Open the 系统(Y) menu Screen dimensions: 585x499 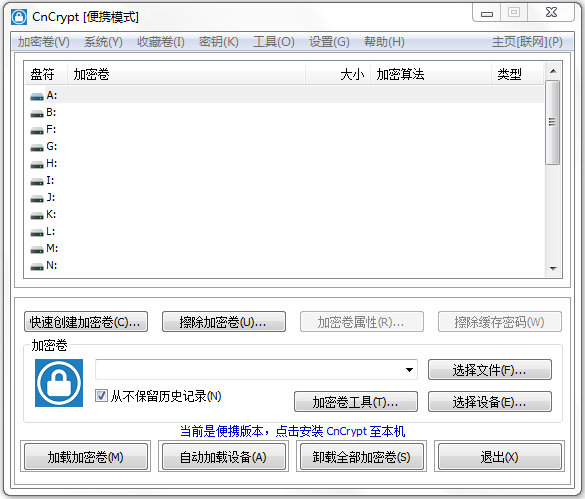pyautogui.click(x=103, y=42)
